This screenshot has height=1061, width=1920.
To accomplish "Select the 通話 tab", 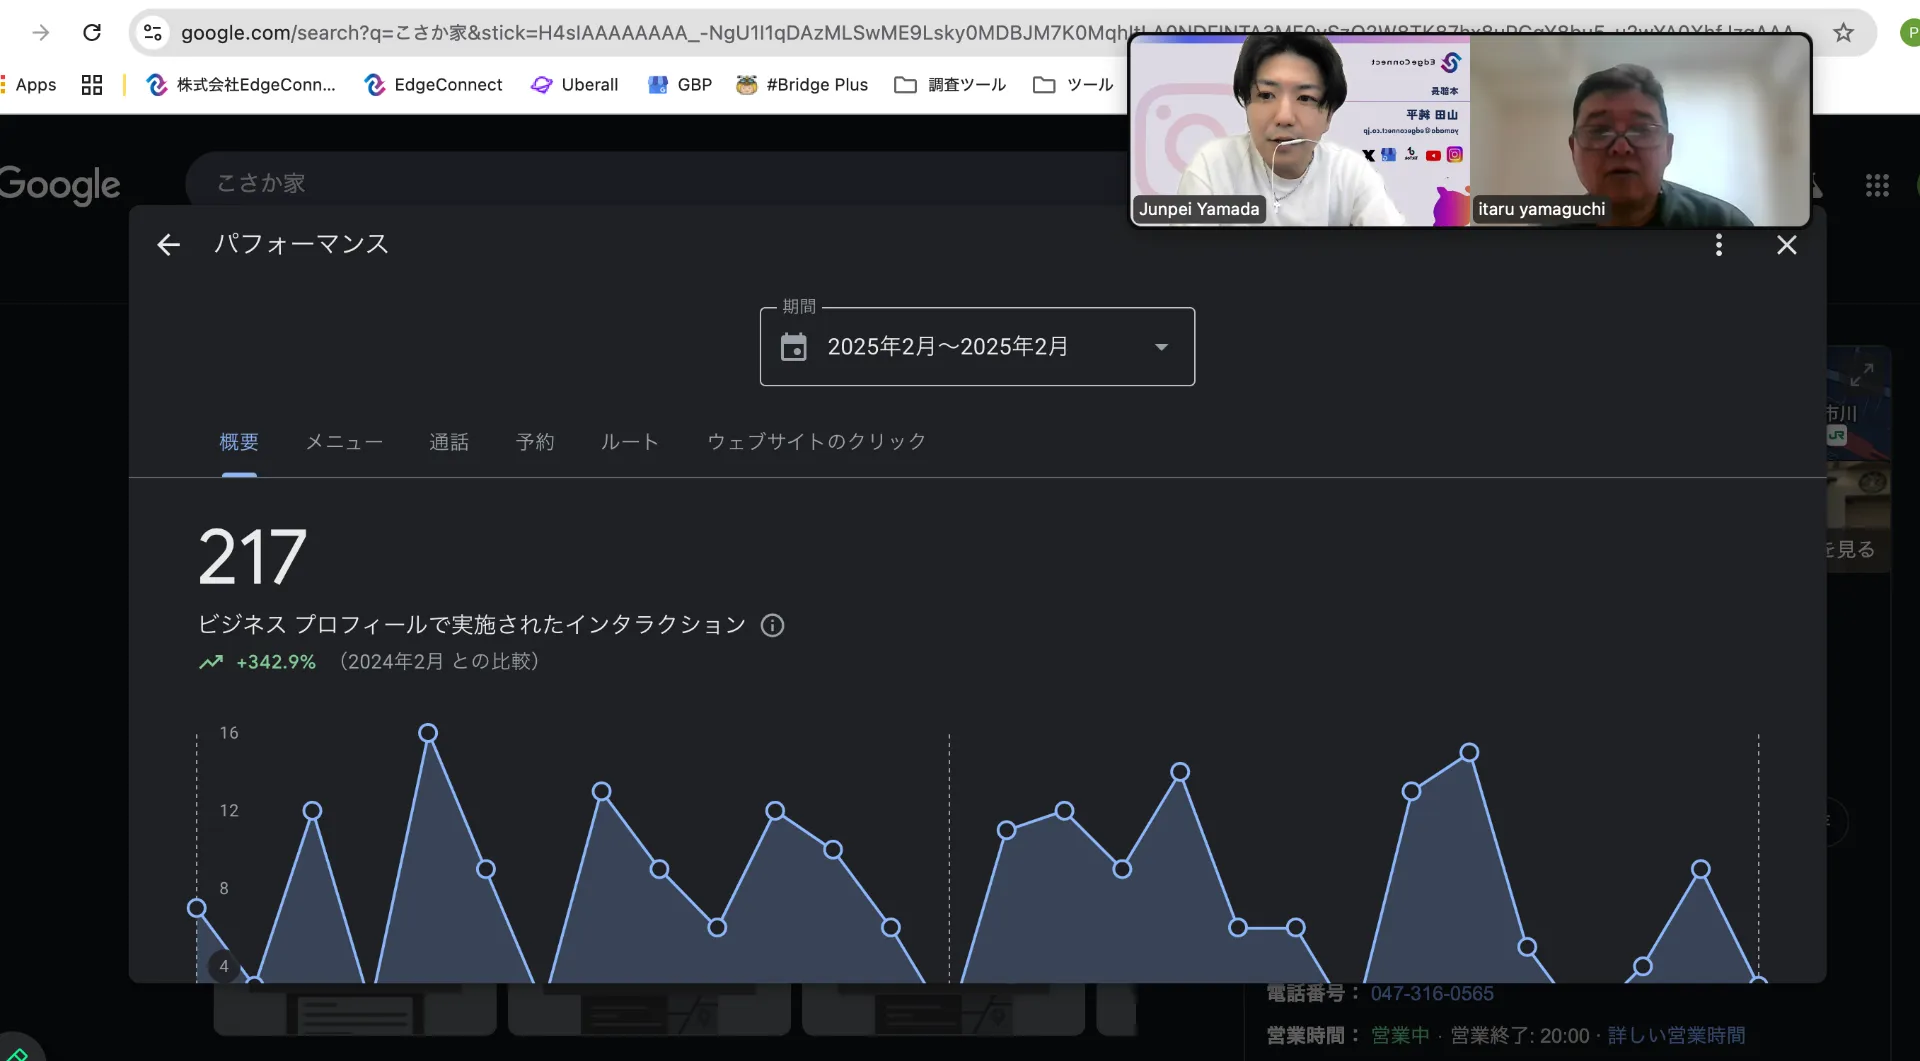I will coord(449,442).
